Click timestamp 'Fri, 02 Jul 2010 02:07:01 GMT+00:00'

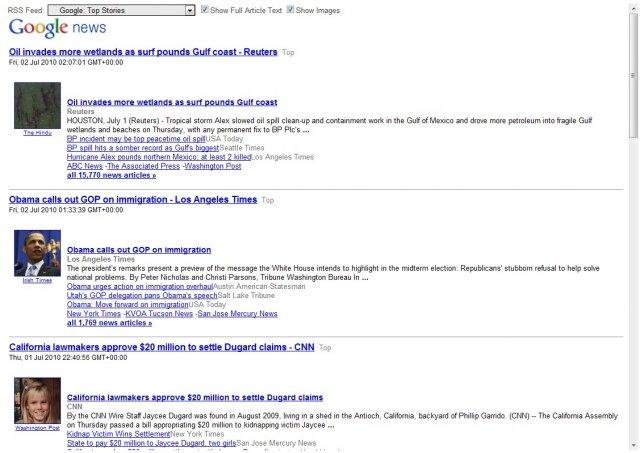66,62
